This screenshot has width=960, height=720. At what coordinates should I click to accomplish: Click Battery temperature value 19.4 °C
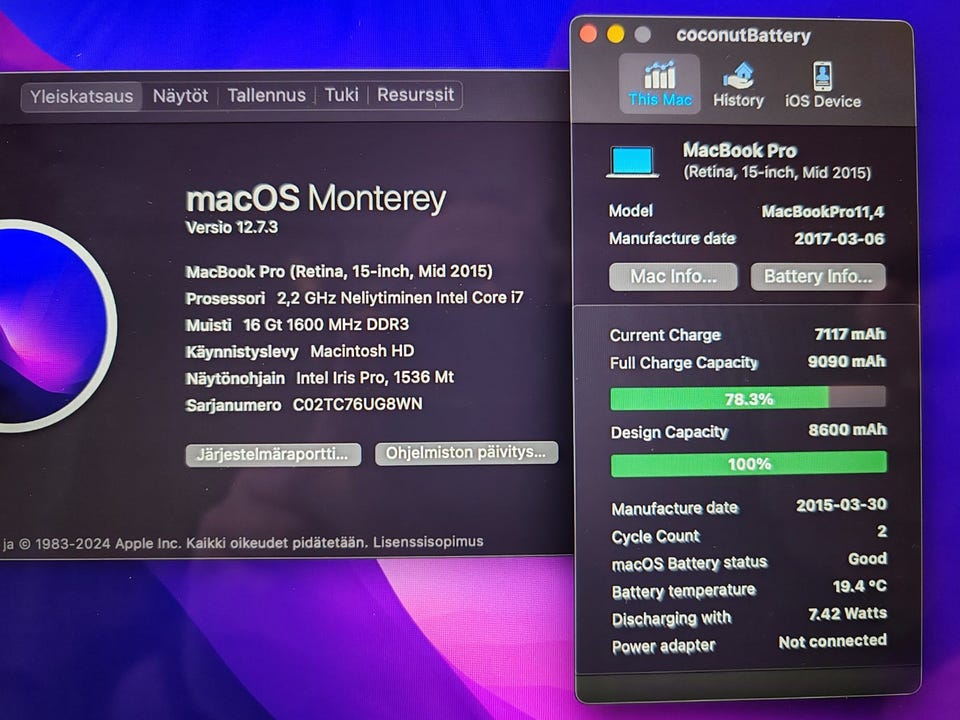[x=860, y=586]
